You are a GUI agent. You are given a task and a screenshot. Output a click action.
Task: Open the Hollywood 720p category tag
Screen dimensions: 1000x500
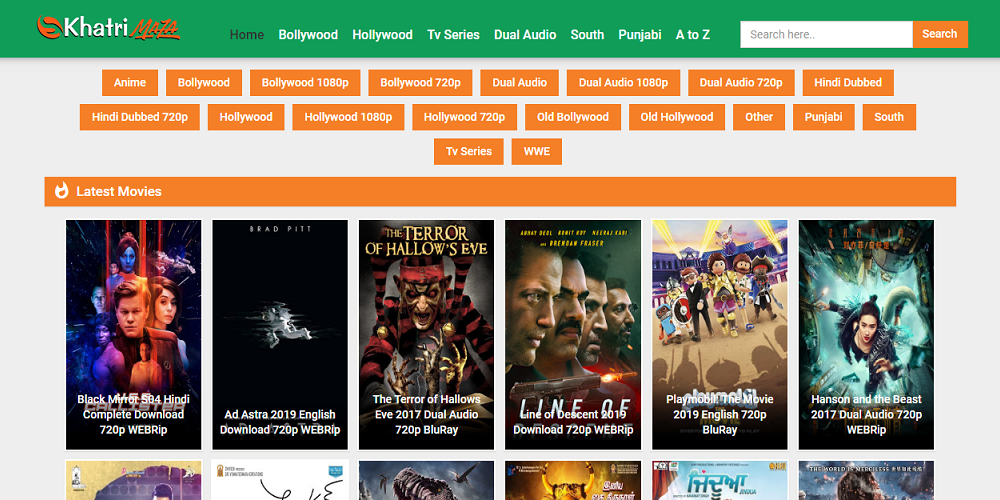click(464, 117)
